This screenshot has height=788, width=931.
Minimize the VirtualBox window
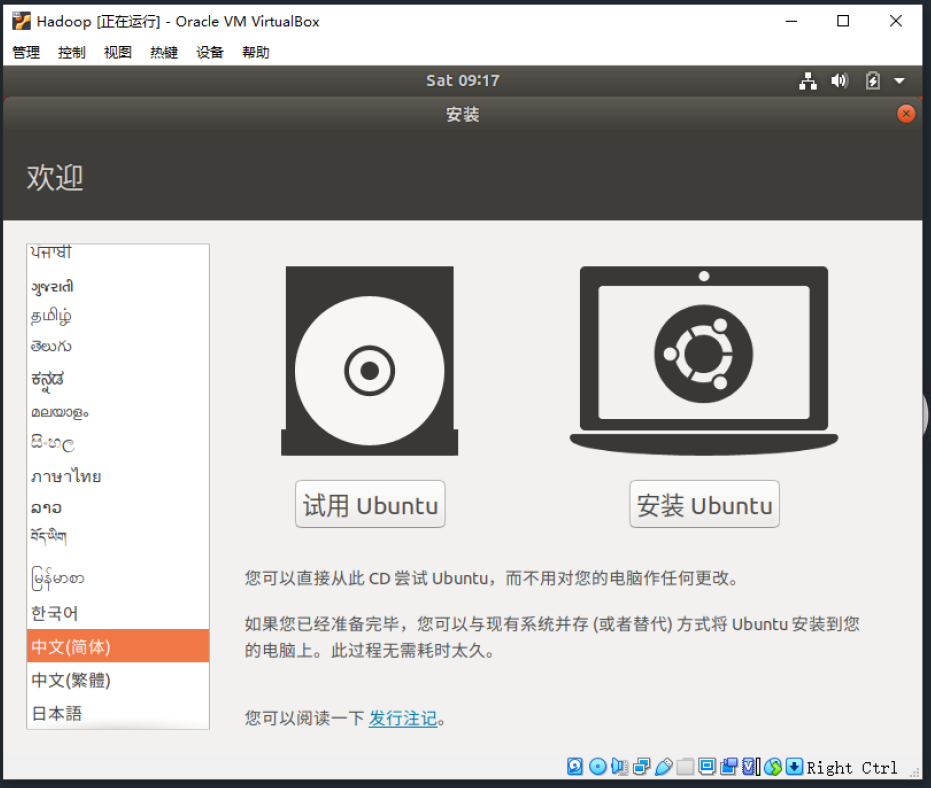coord(791,21)
